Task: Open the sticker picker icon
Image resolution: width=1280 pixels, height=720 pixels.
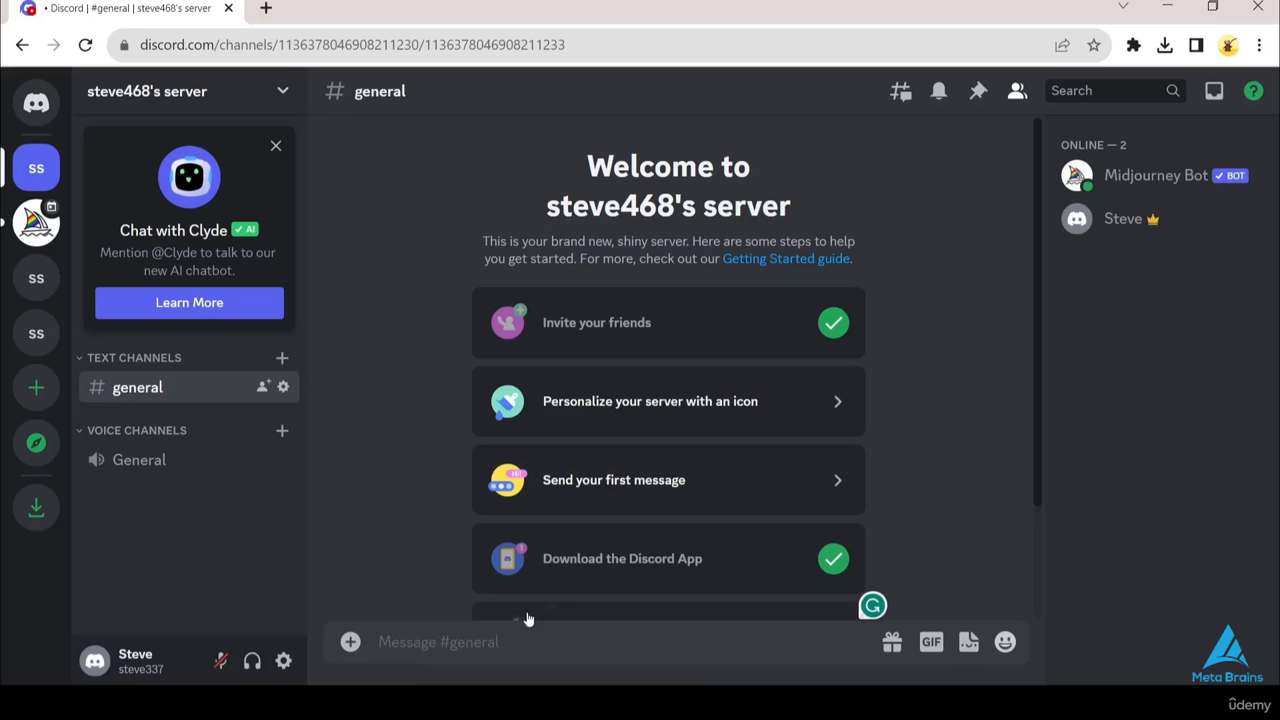Action: point(968,642)
